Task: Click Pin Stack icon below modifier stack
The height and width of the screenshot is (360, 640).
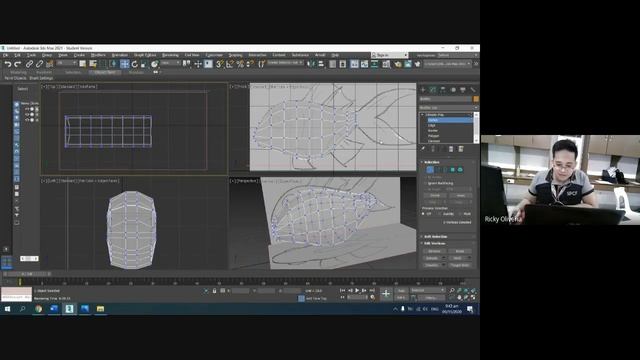Action: point(423,149)
